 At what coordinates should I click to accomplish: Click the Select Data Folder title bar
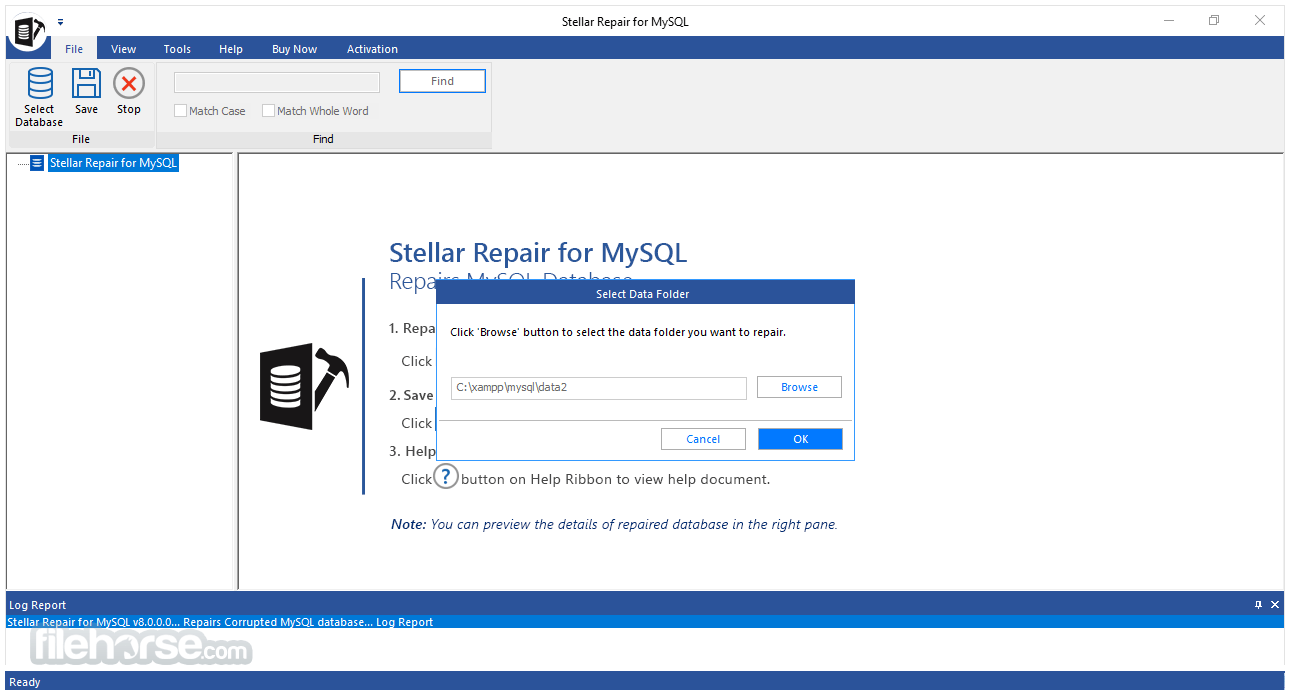click(645, 293)
